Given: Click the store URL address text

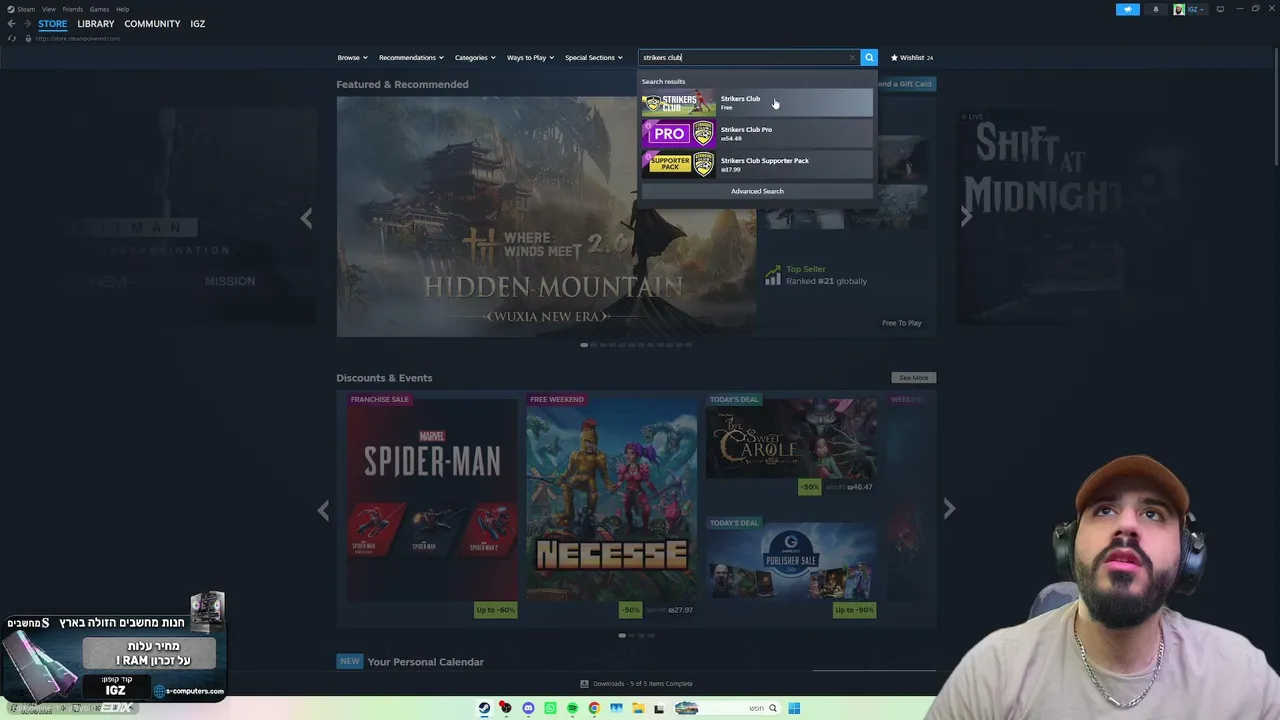Looking at the screenshot, I should [x=78, y=39].
